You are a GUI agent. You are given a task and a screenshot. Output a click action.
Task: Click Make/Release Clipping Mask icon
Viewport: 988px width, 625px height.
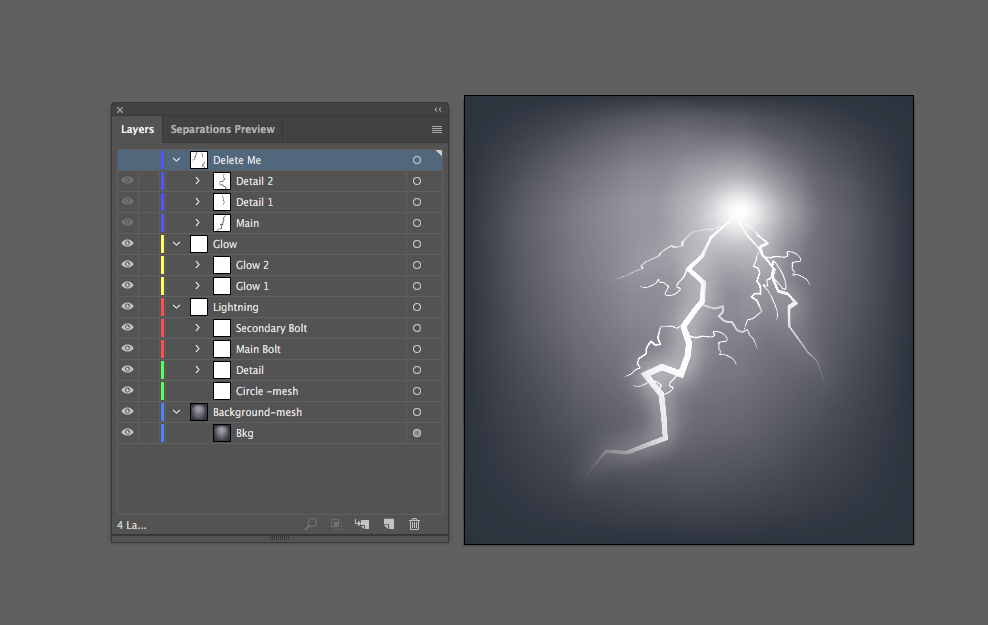click(336, 524)
